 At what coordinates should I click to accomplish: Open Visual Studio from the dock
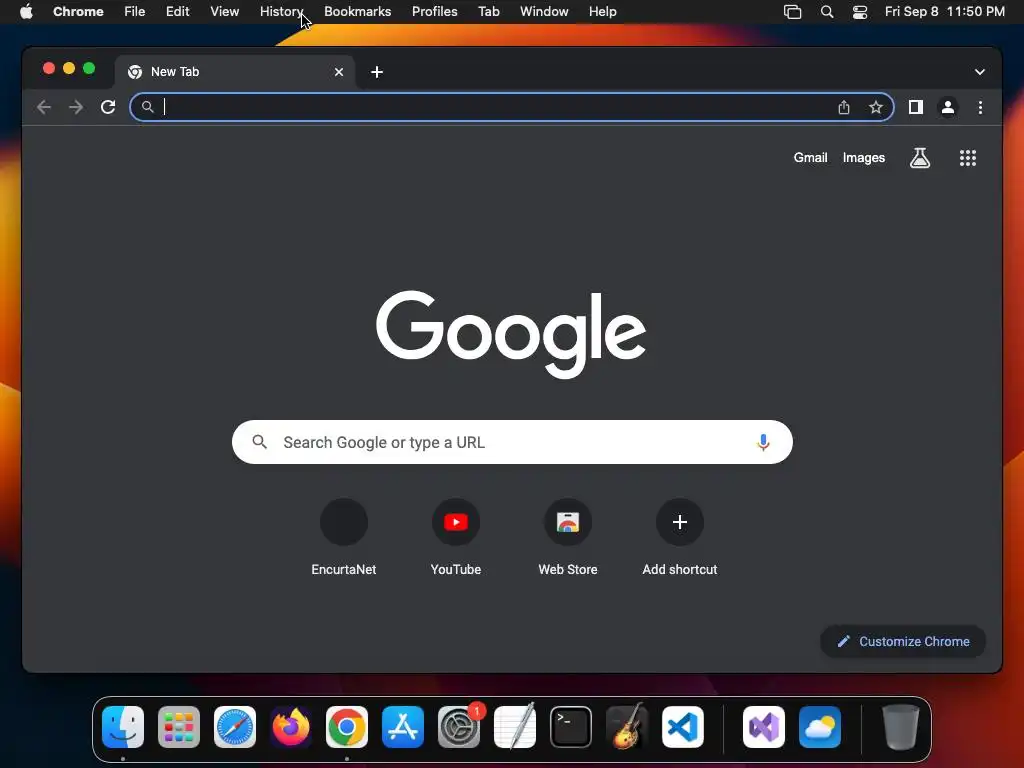tap(763, 727)
